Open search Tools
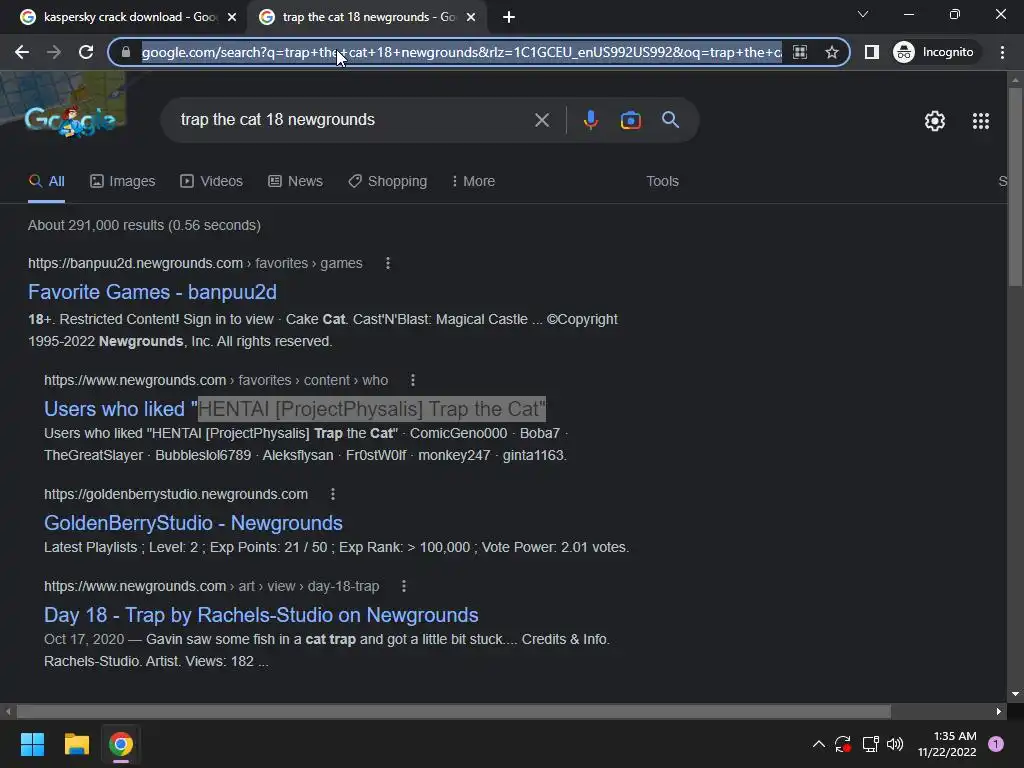 coord(662,181)
